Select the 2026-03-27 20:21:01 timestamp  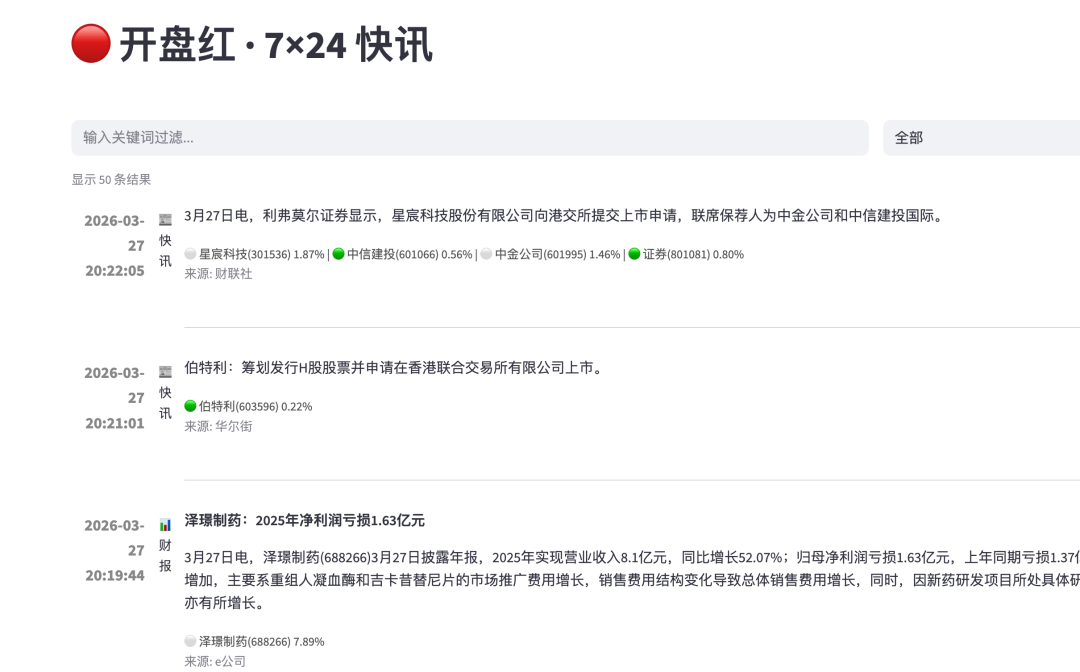pyautogui.click(x=114, y=398)
